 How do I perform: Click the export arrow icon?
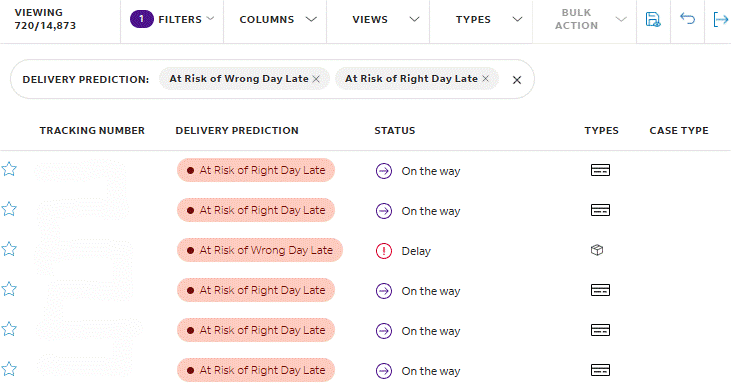tap(721, 20)
